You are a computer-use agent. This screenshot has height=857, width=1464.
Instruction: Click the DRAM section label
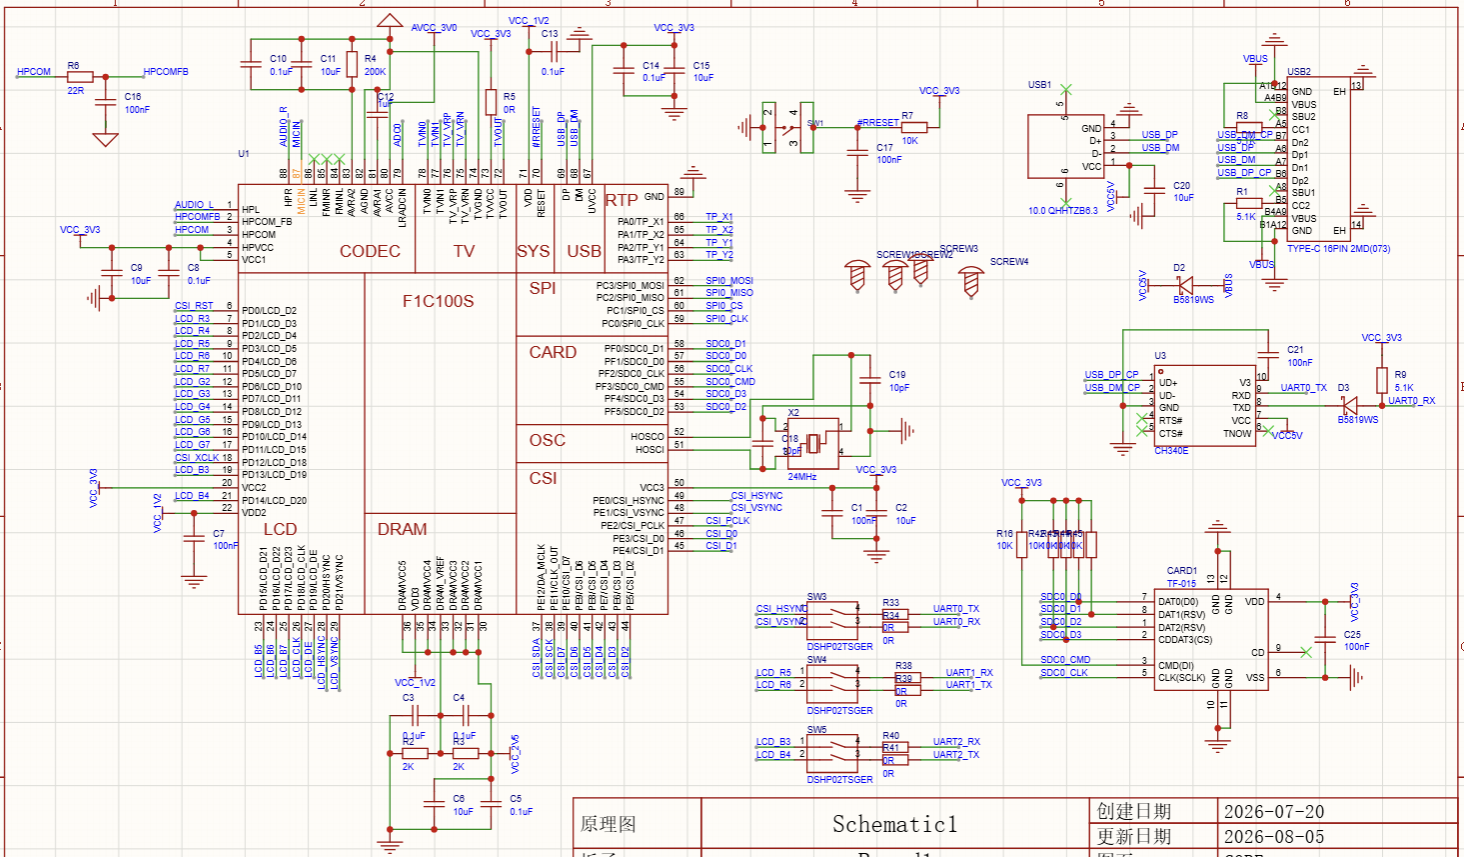point(402,529)
